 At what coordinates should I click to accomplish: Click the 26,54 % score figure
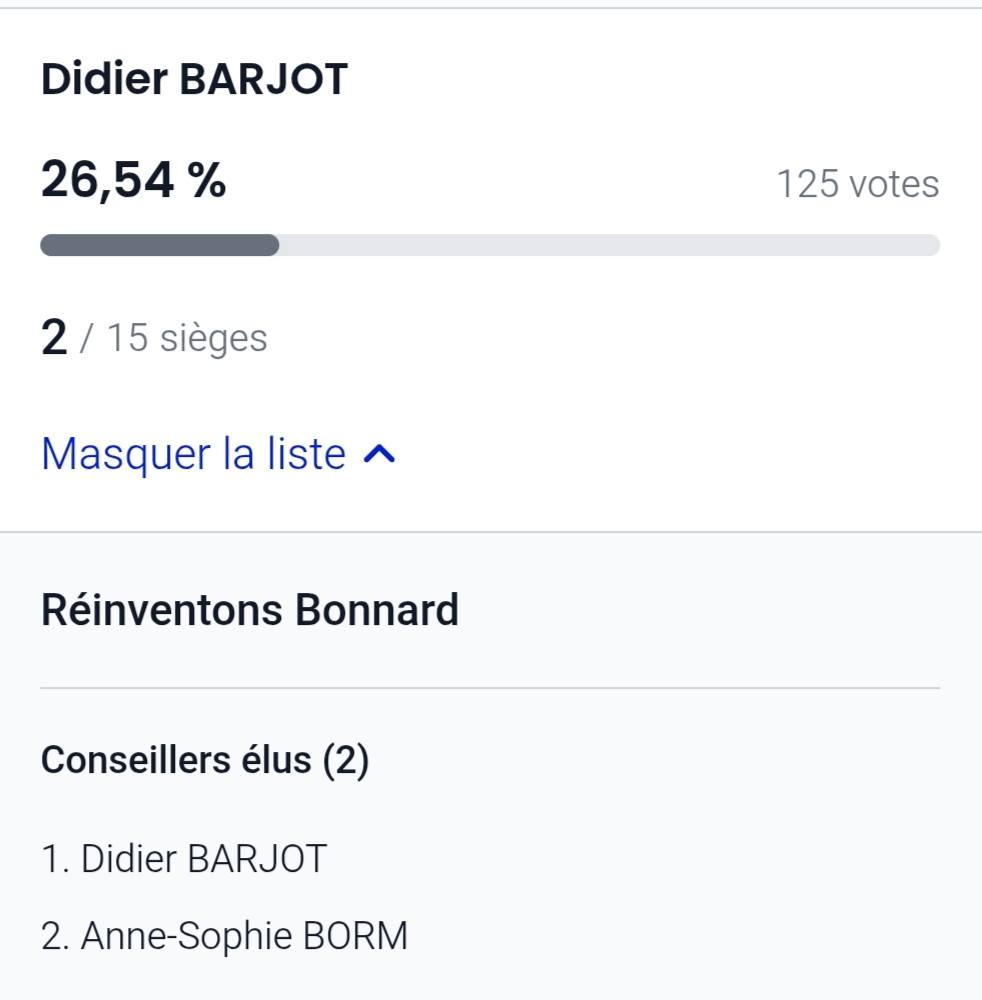tap(133, 181)
